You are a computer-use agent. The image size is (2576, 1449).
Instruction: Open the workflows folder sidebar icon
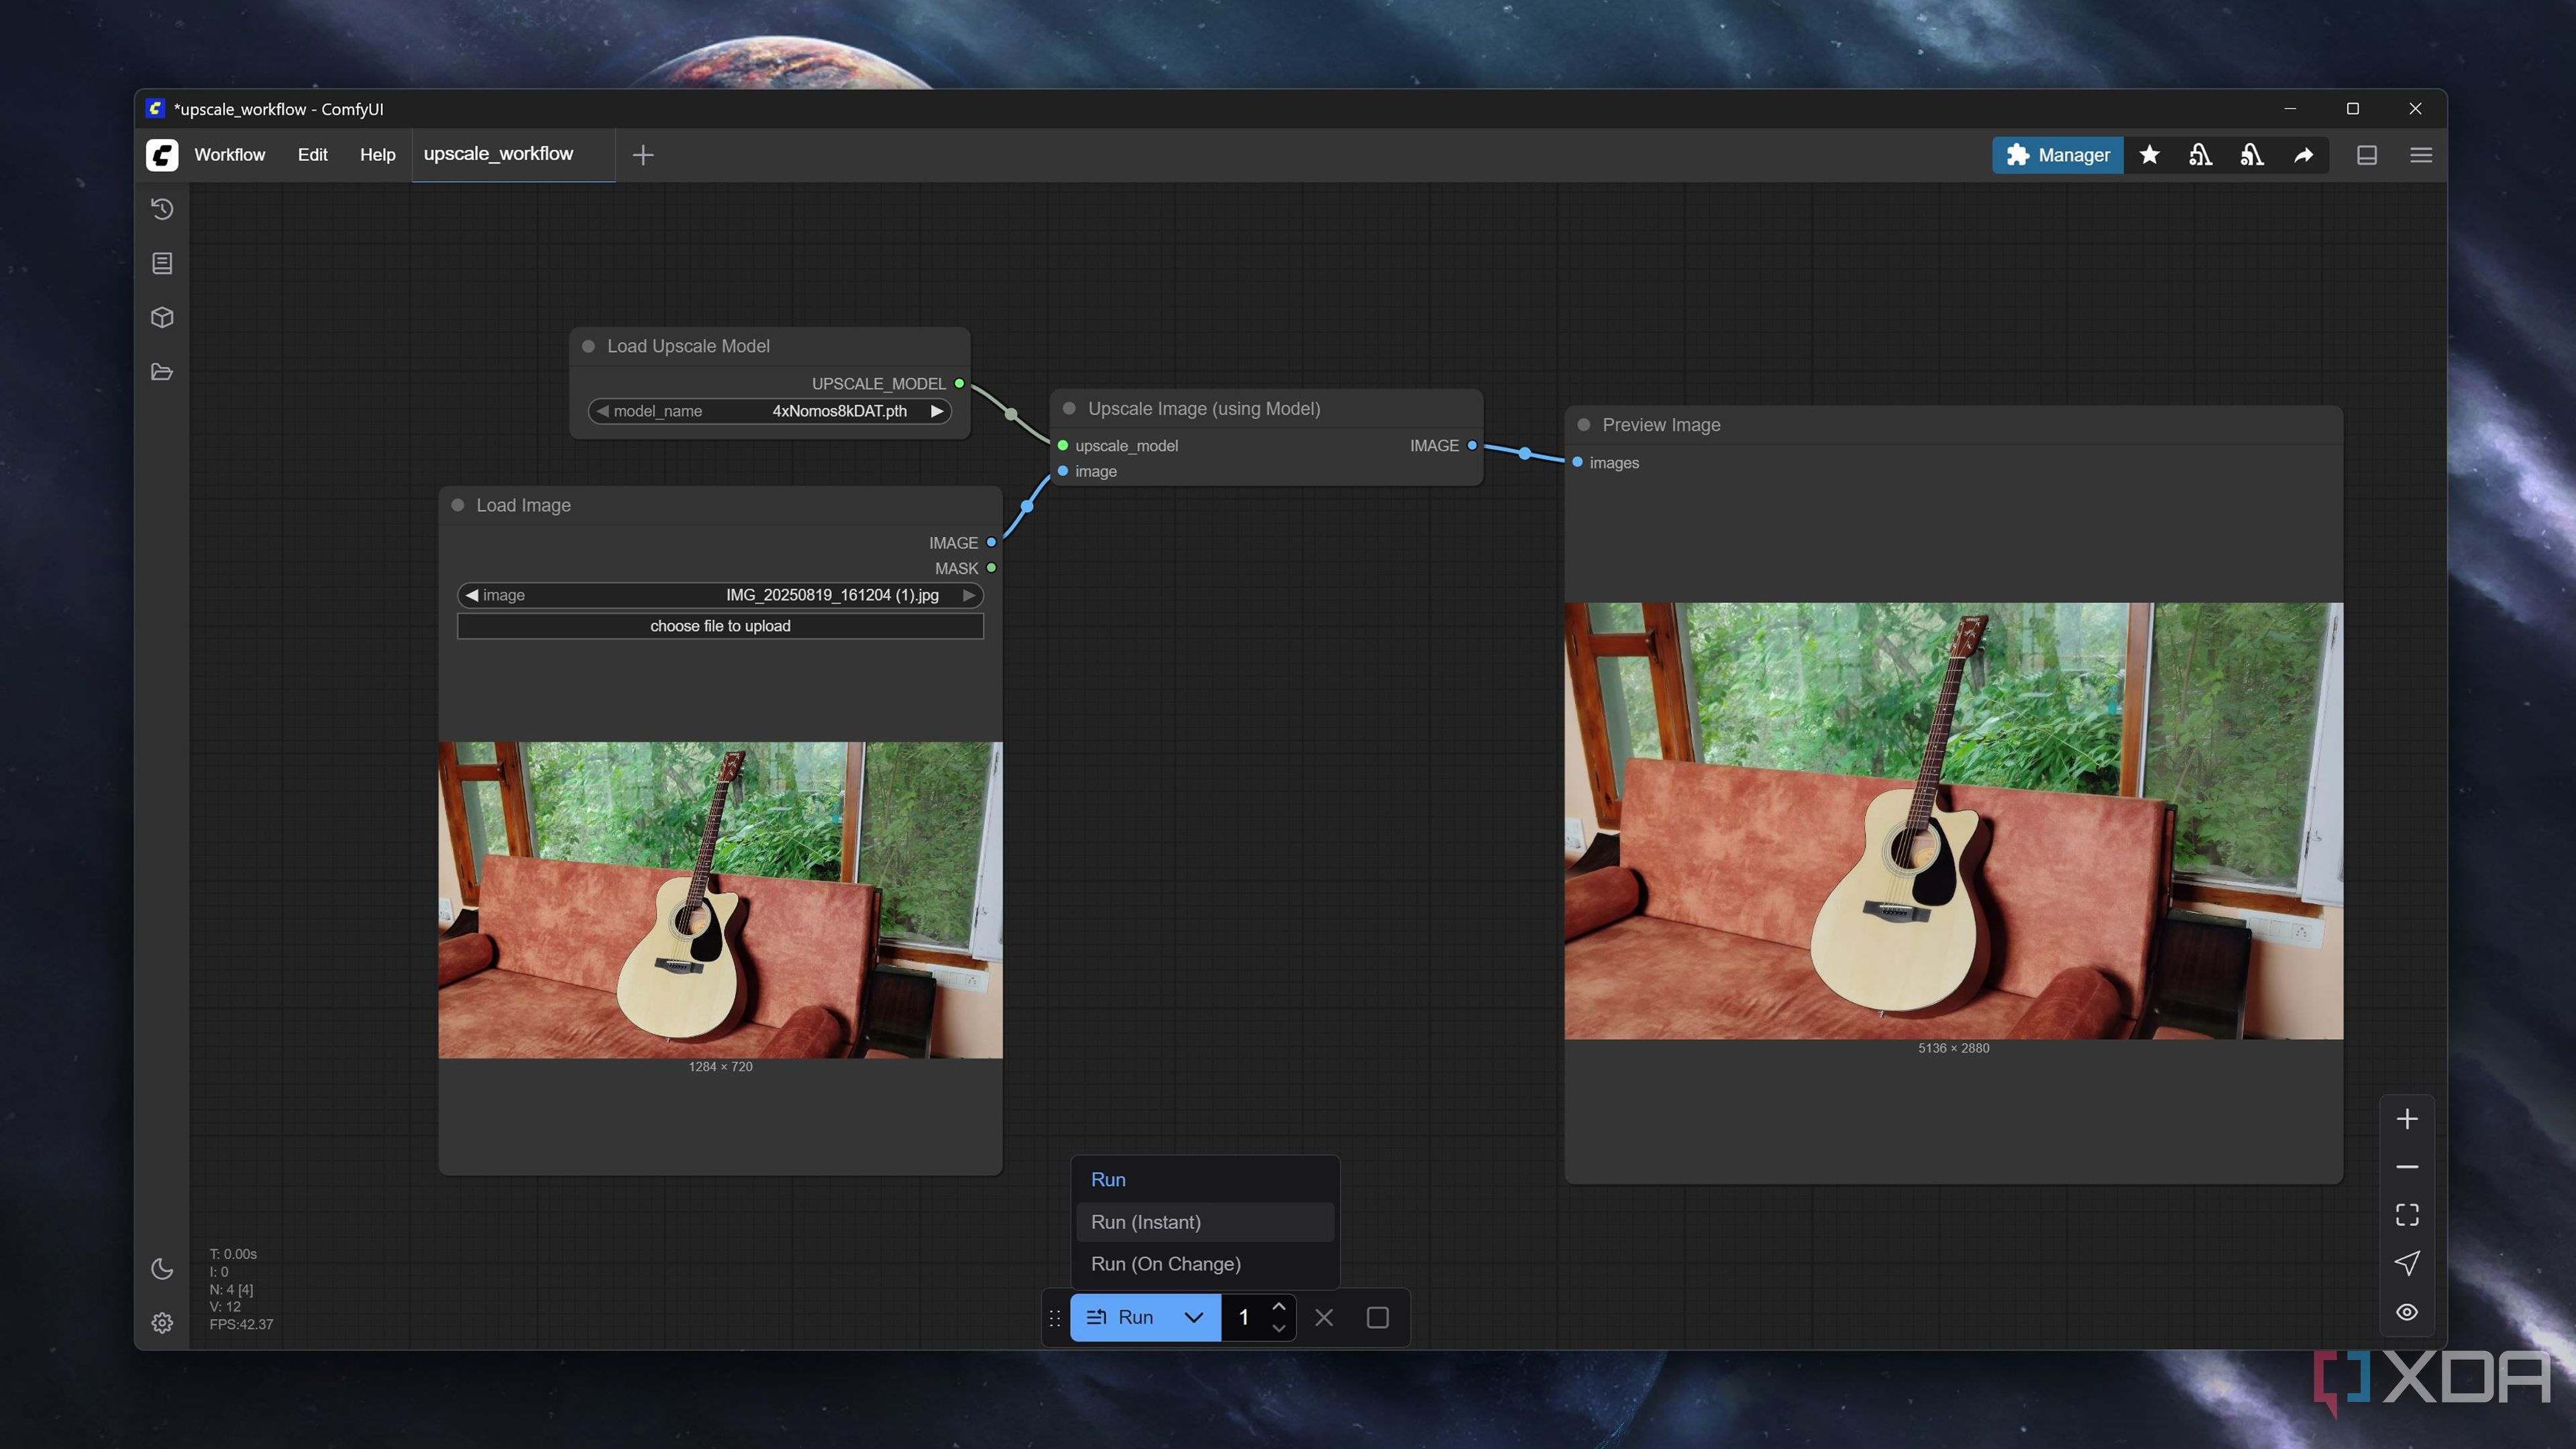[x=162, y=372]
